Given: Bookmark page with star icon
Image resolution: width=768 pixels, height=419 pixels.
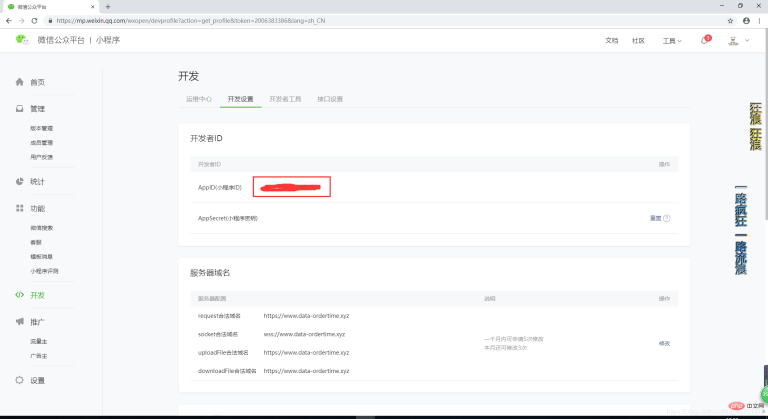Looking at the screenshot, I should coord(730,21).
